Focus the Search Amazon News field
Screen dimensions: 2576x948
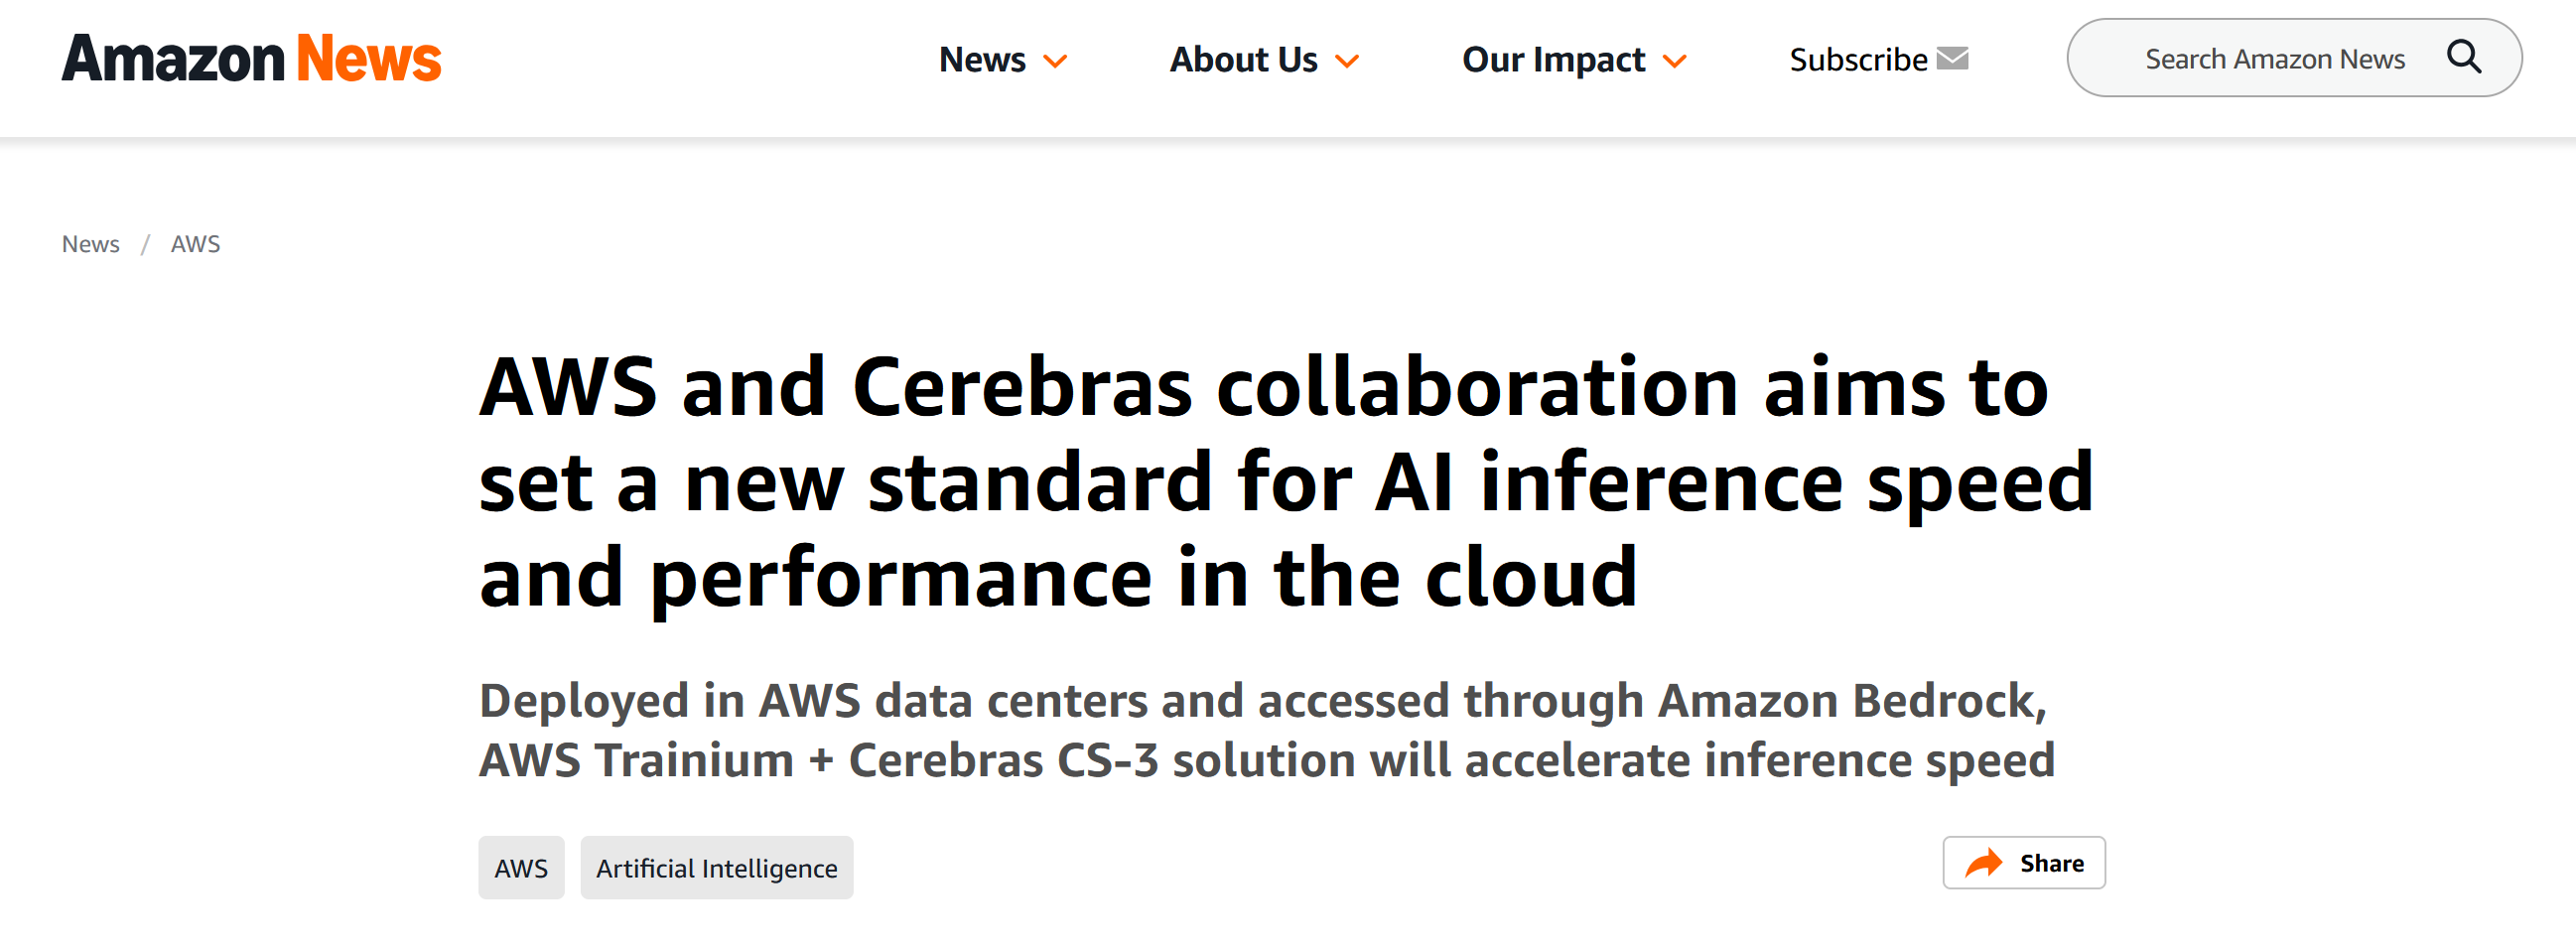(2274, 59)
